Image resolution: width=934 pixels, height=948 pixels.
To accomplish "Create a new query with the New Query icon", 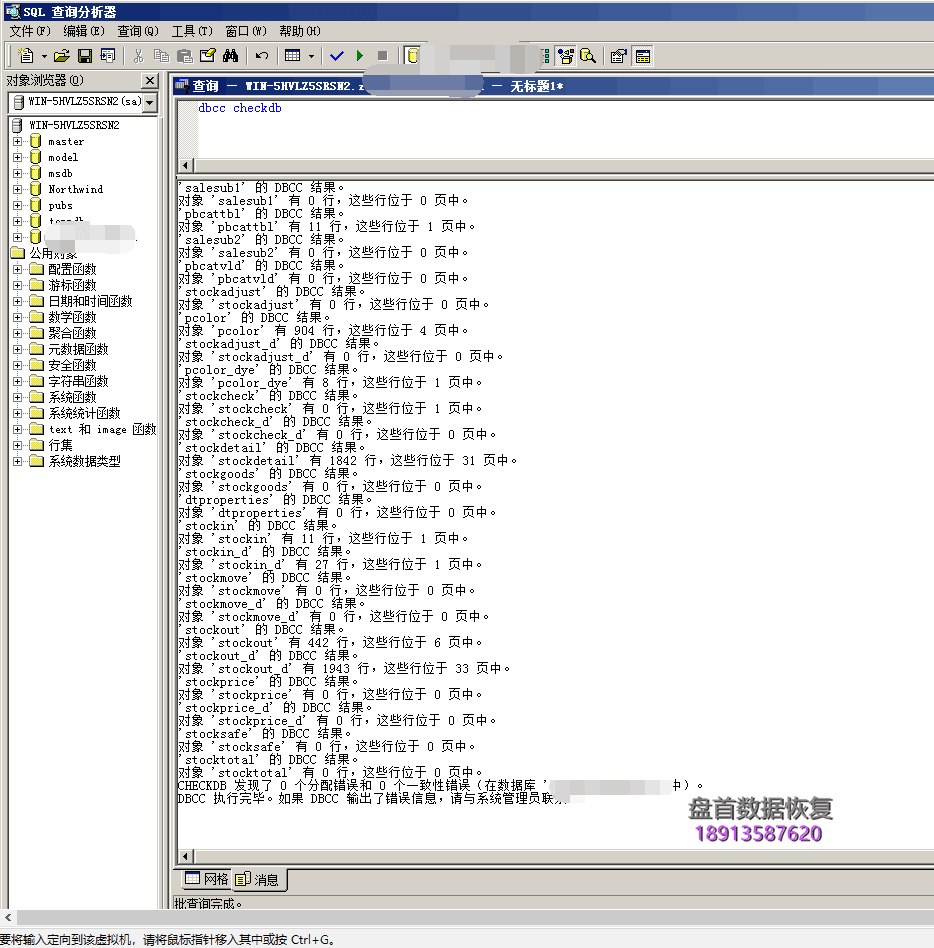I will [x=25, y=56].
